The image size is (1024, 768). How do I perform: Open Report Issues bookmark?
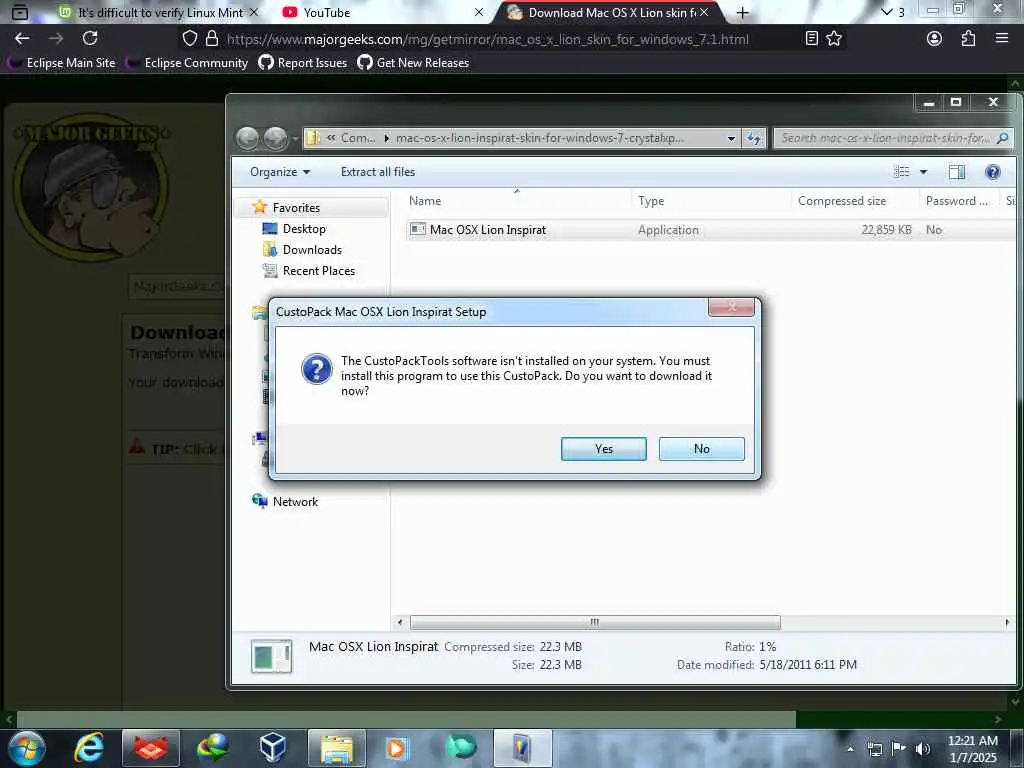click(x=302, y=63)
